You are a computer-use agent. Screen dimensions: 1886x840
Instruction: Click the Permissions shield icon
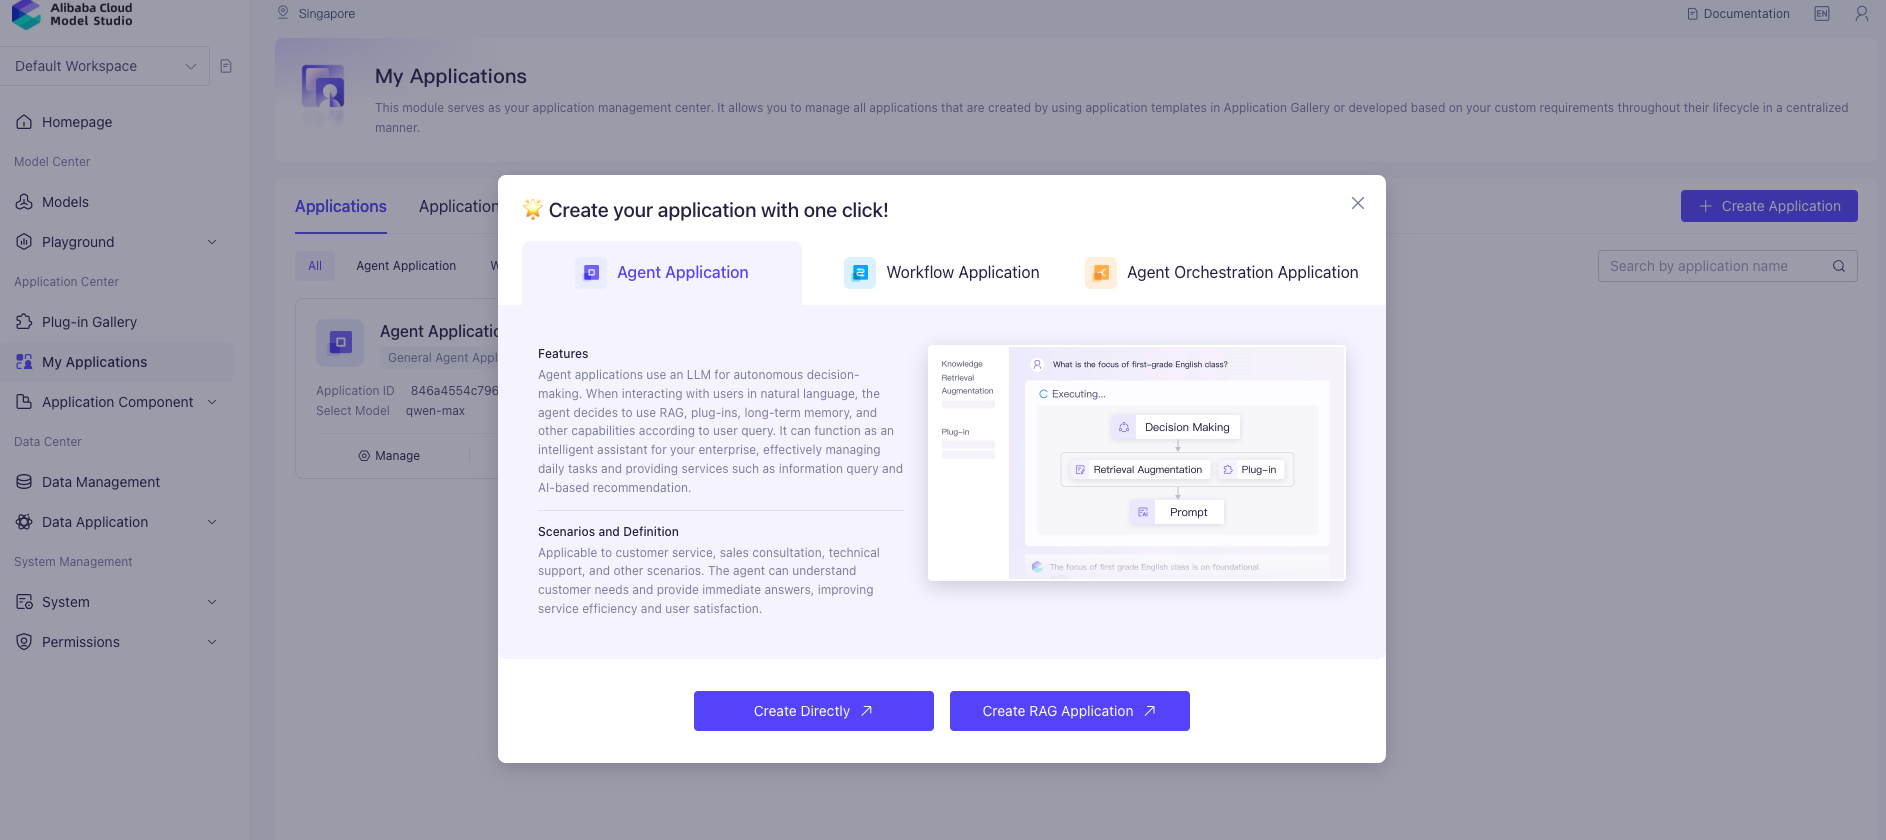point(24,642)
